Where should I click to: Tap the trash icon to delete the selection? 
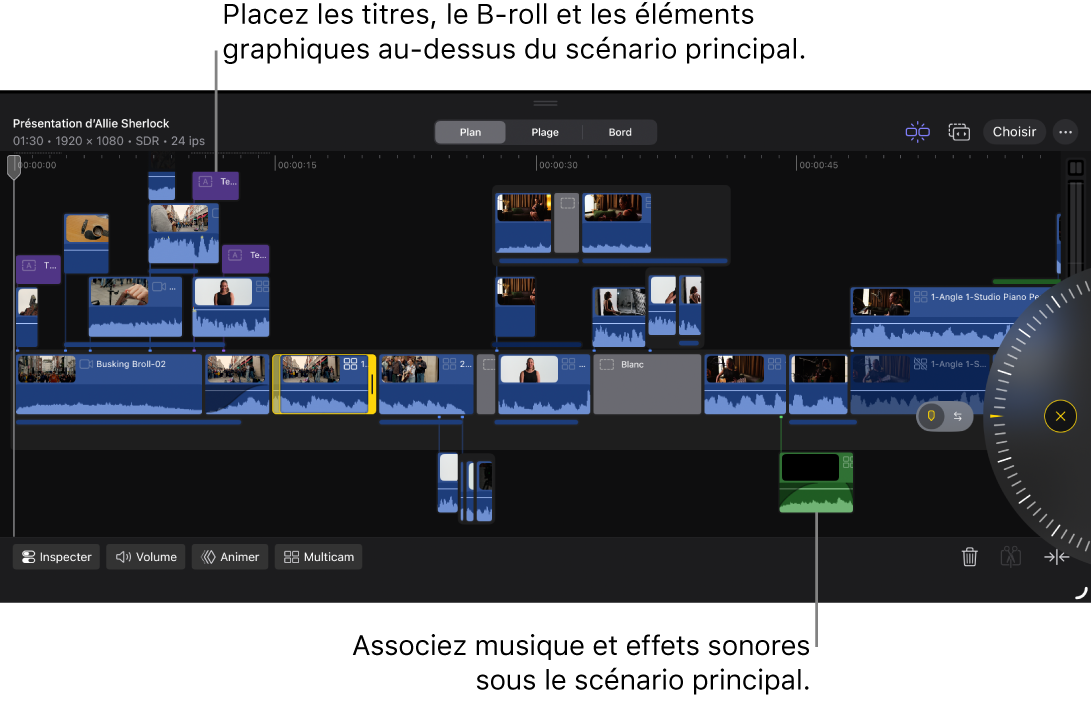(x=969, y=557)
